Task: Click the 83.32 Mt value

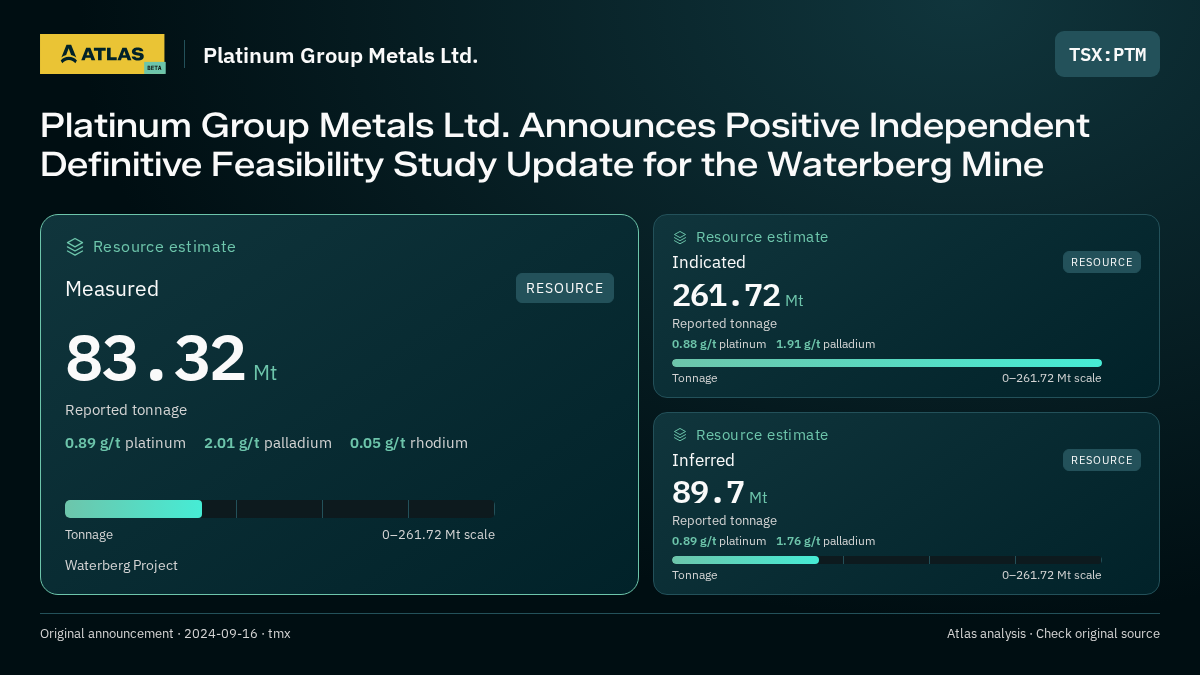Action: 171,359
